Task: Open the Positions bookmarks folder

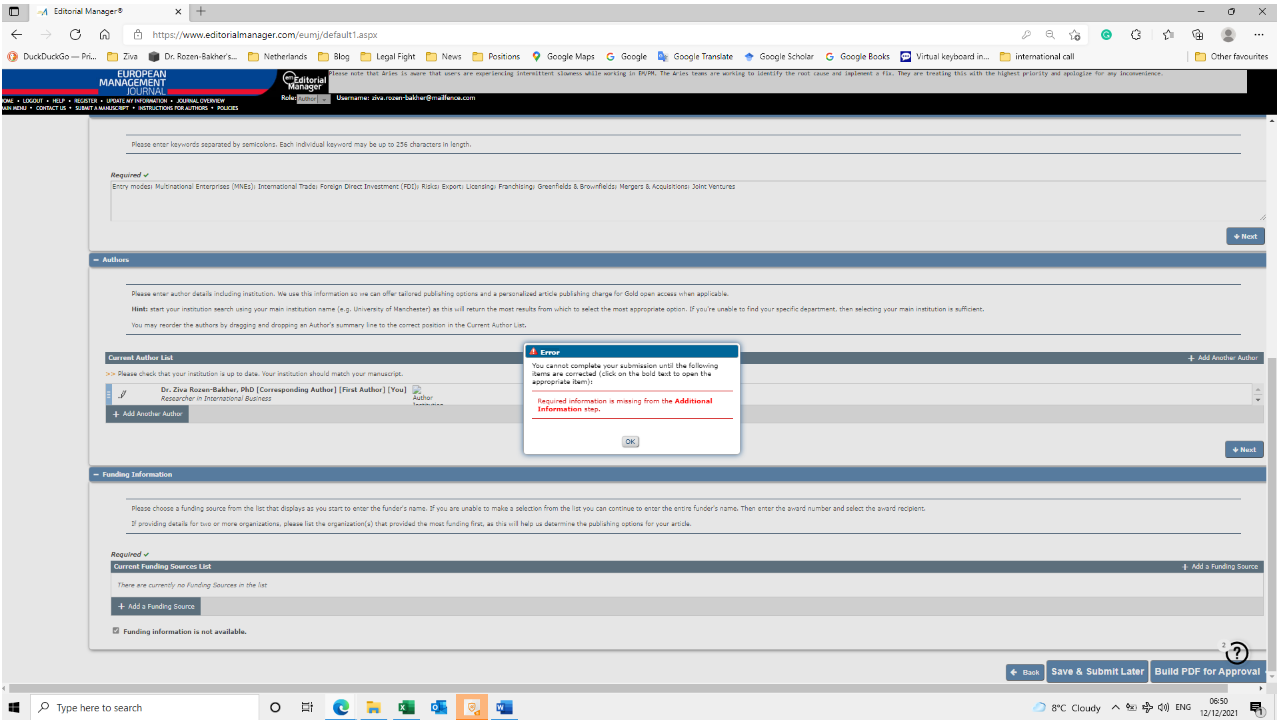Action: (496, 57)
